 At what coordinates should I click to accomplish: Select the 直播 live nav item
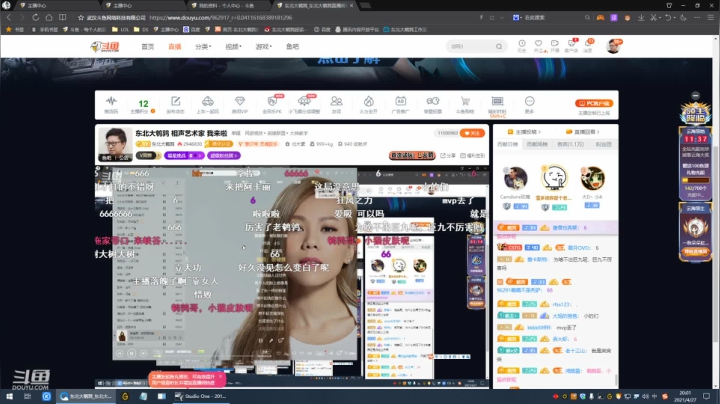click(174, 46)
